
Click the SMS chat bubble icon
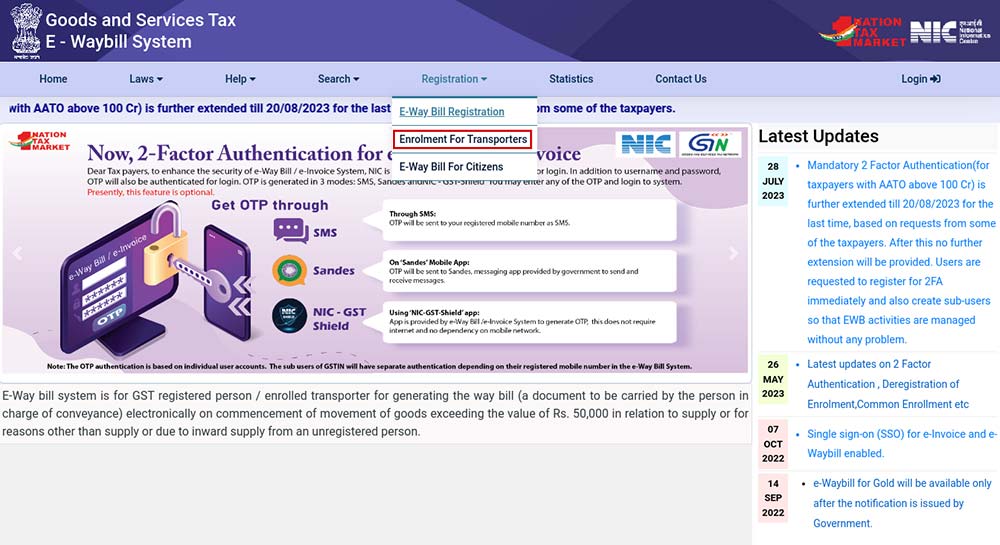point(290,231)
